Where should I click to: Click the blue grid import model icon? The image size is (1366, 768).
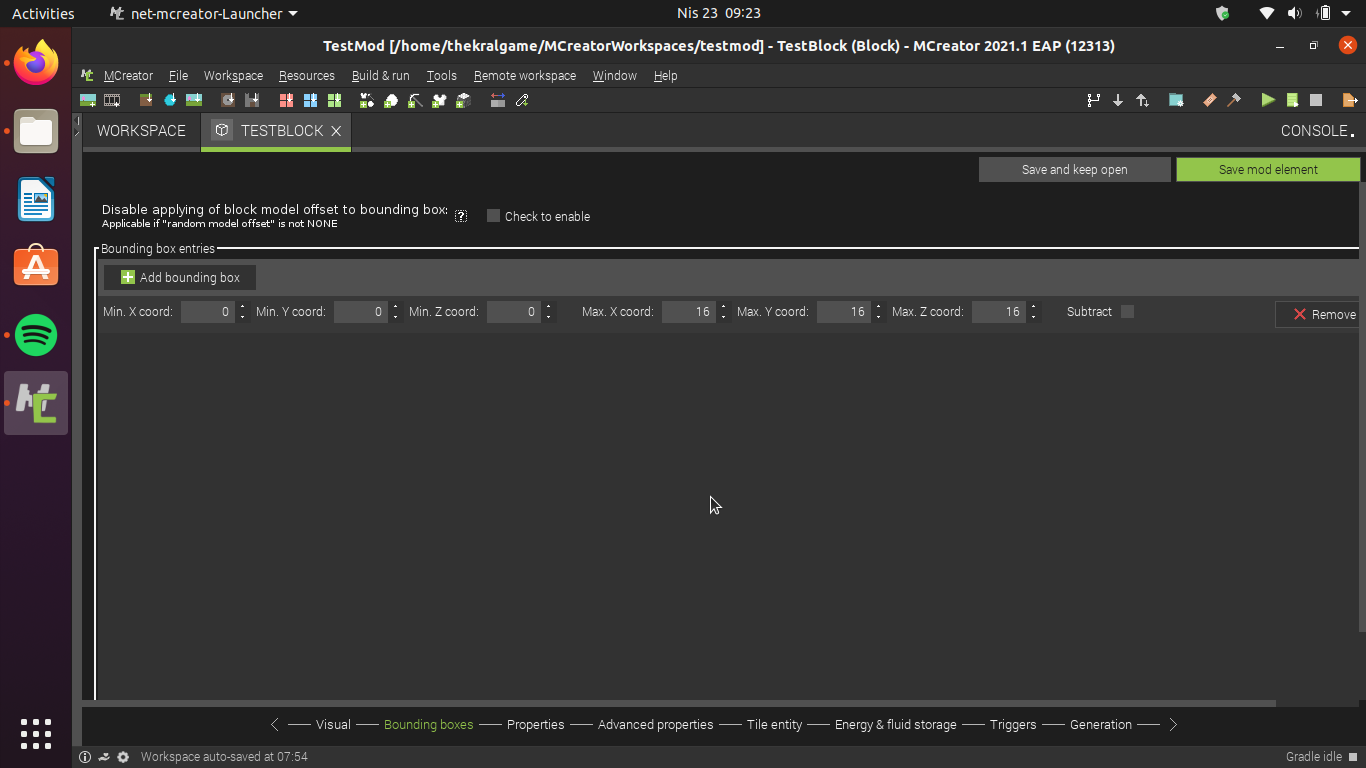click(x=311, y=100)
